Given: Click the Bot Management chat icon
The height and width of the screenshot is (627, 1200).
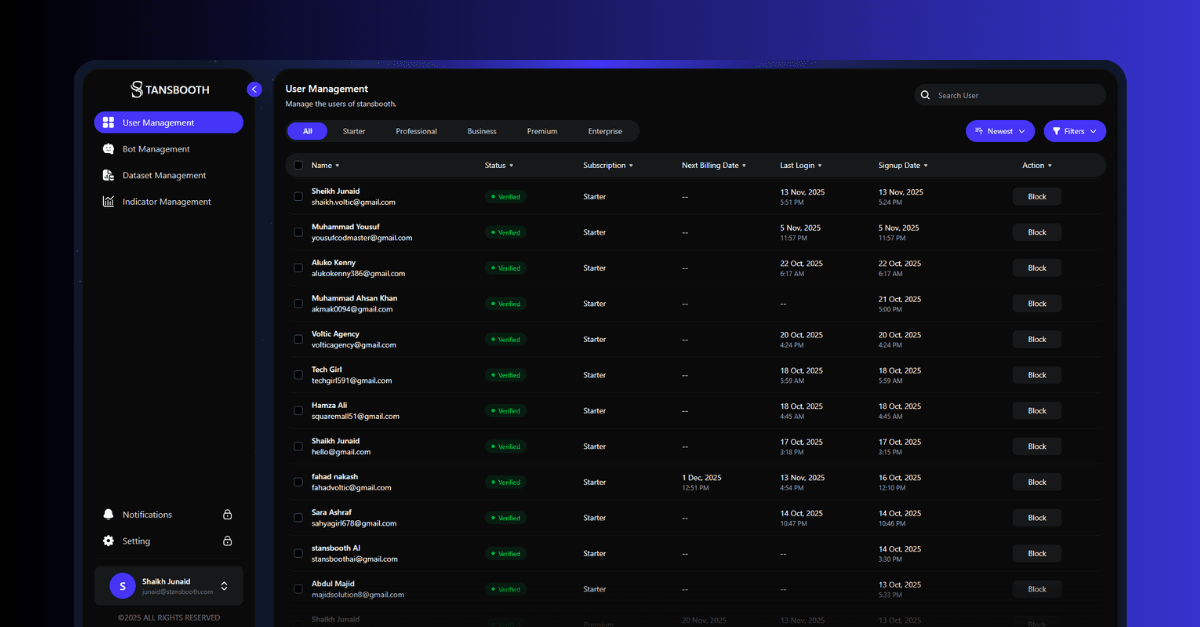Looking at the screenshot, I should coord(108,149).
